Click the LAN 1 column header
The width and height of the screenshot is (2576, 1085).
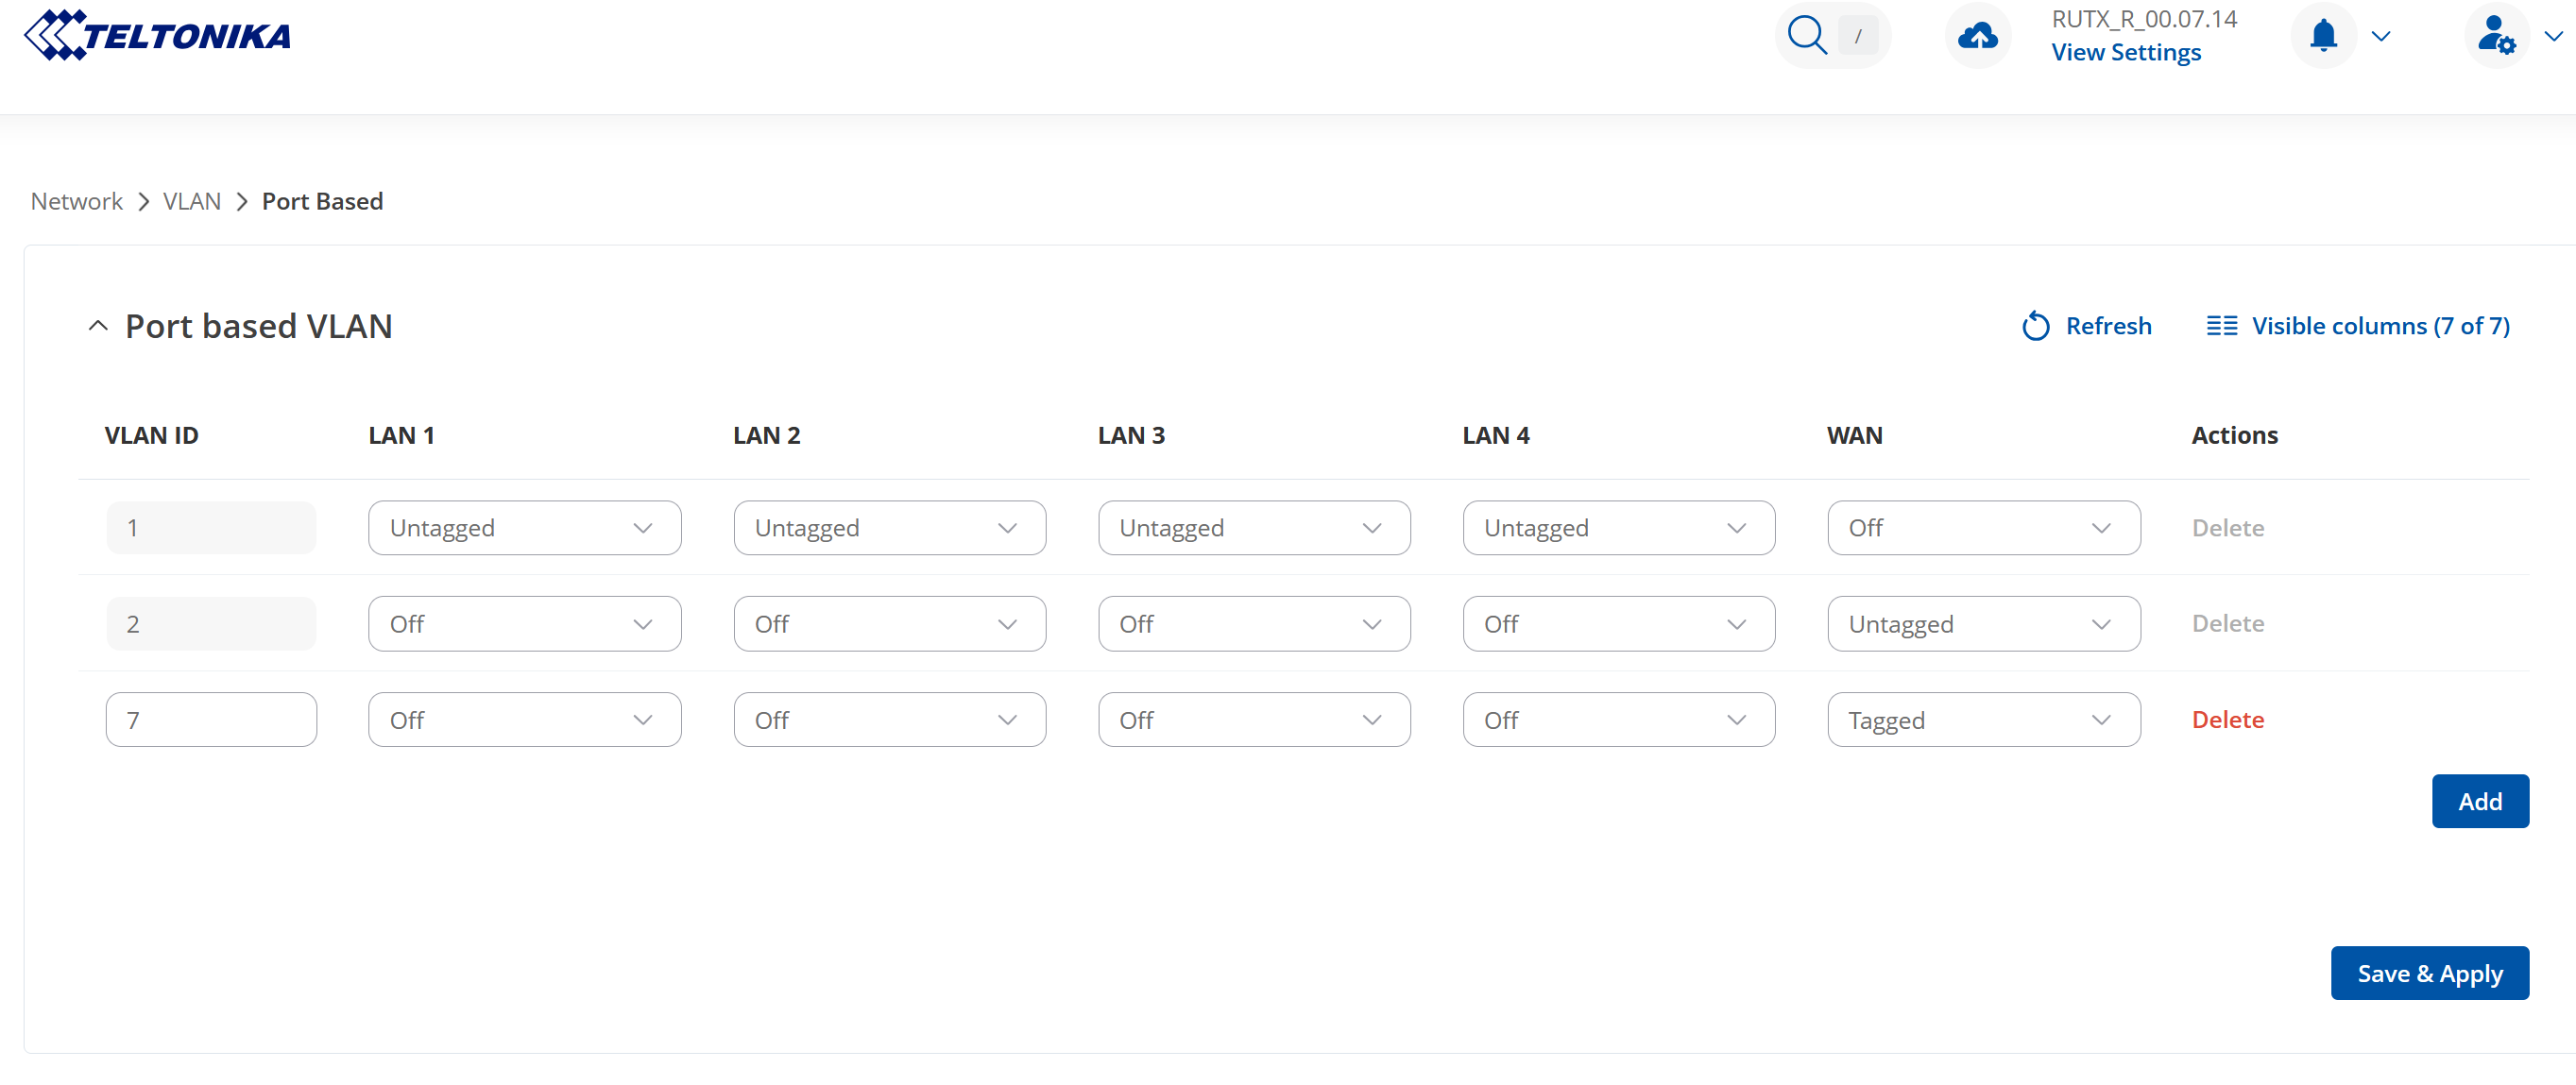pos(401,435)
